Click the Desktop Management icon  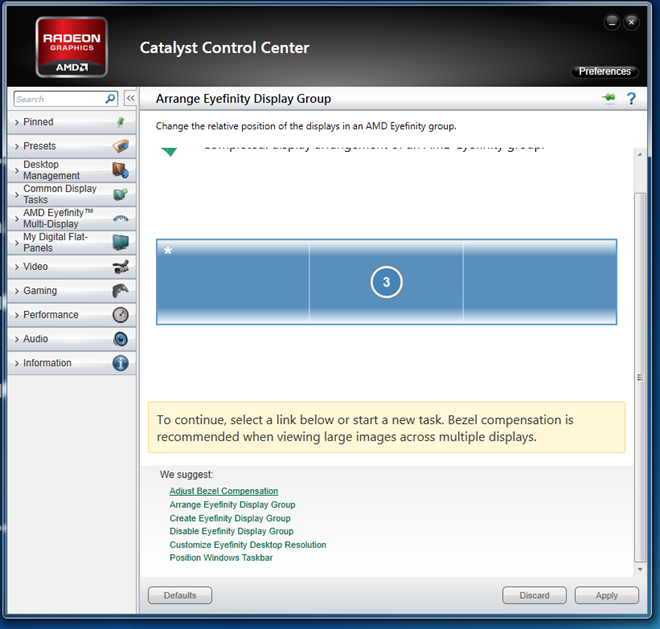120,170
